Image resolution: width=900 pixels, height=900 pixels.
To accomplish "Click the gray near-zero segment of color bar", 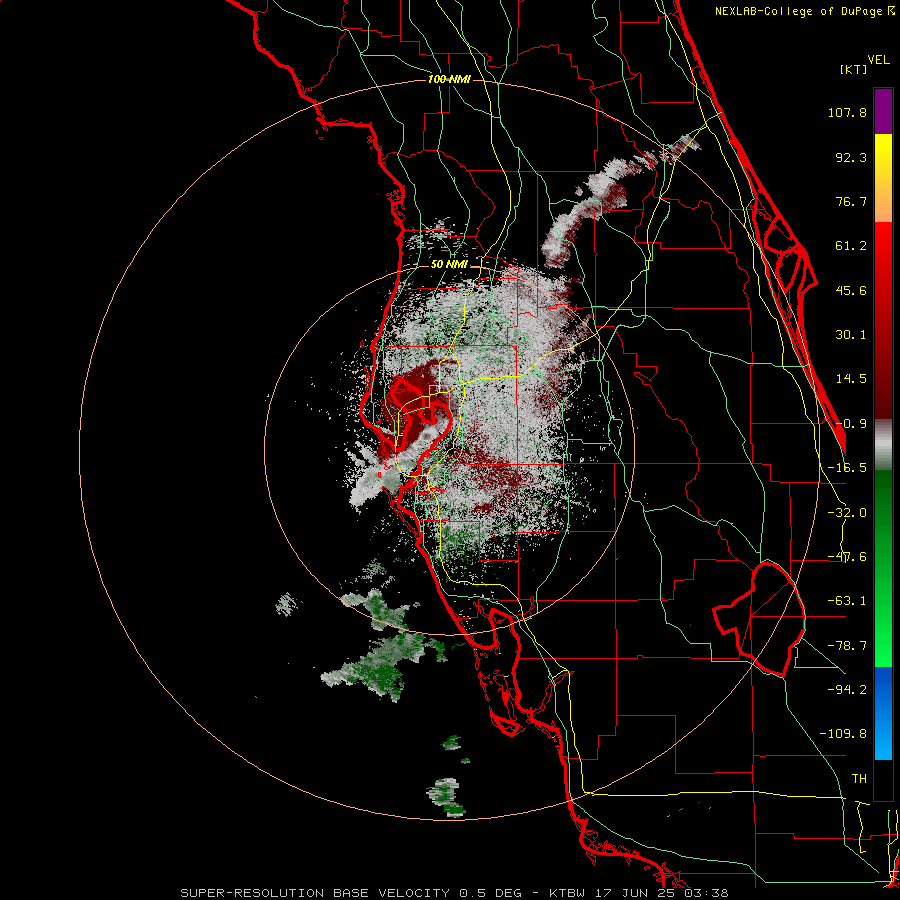I will tap(883, 444).
